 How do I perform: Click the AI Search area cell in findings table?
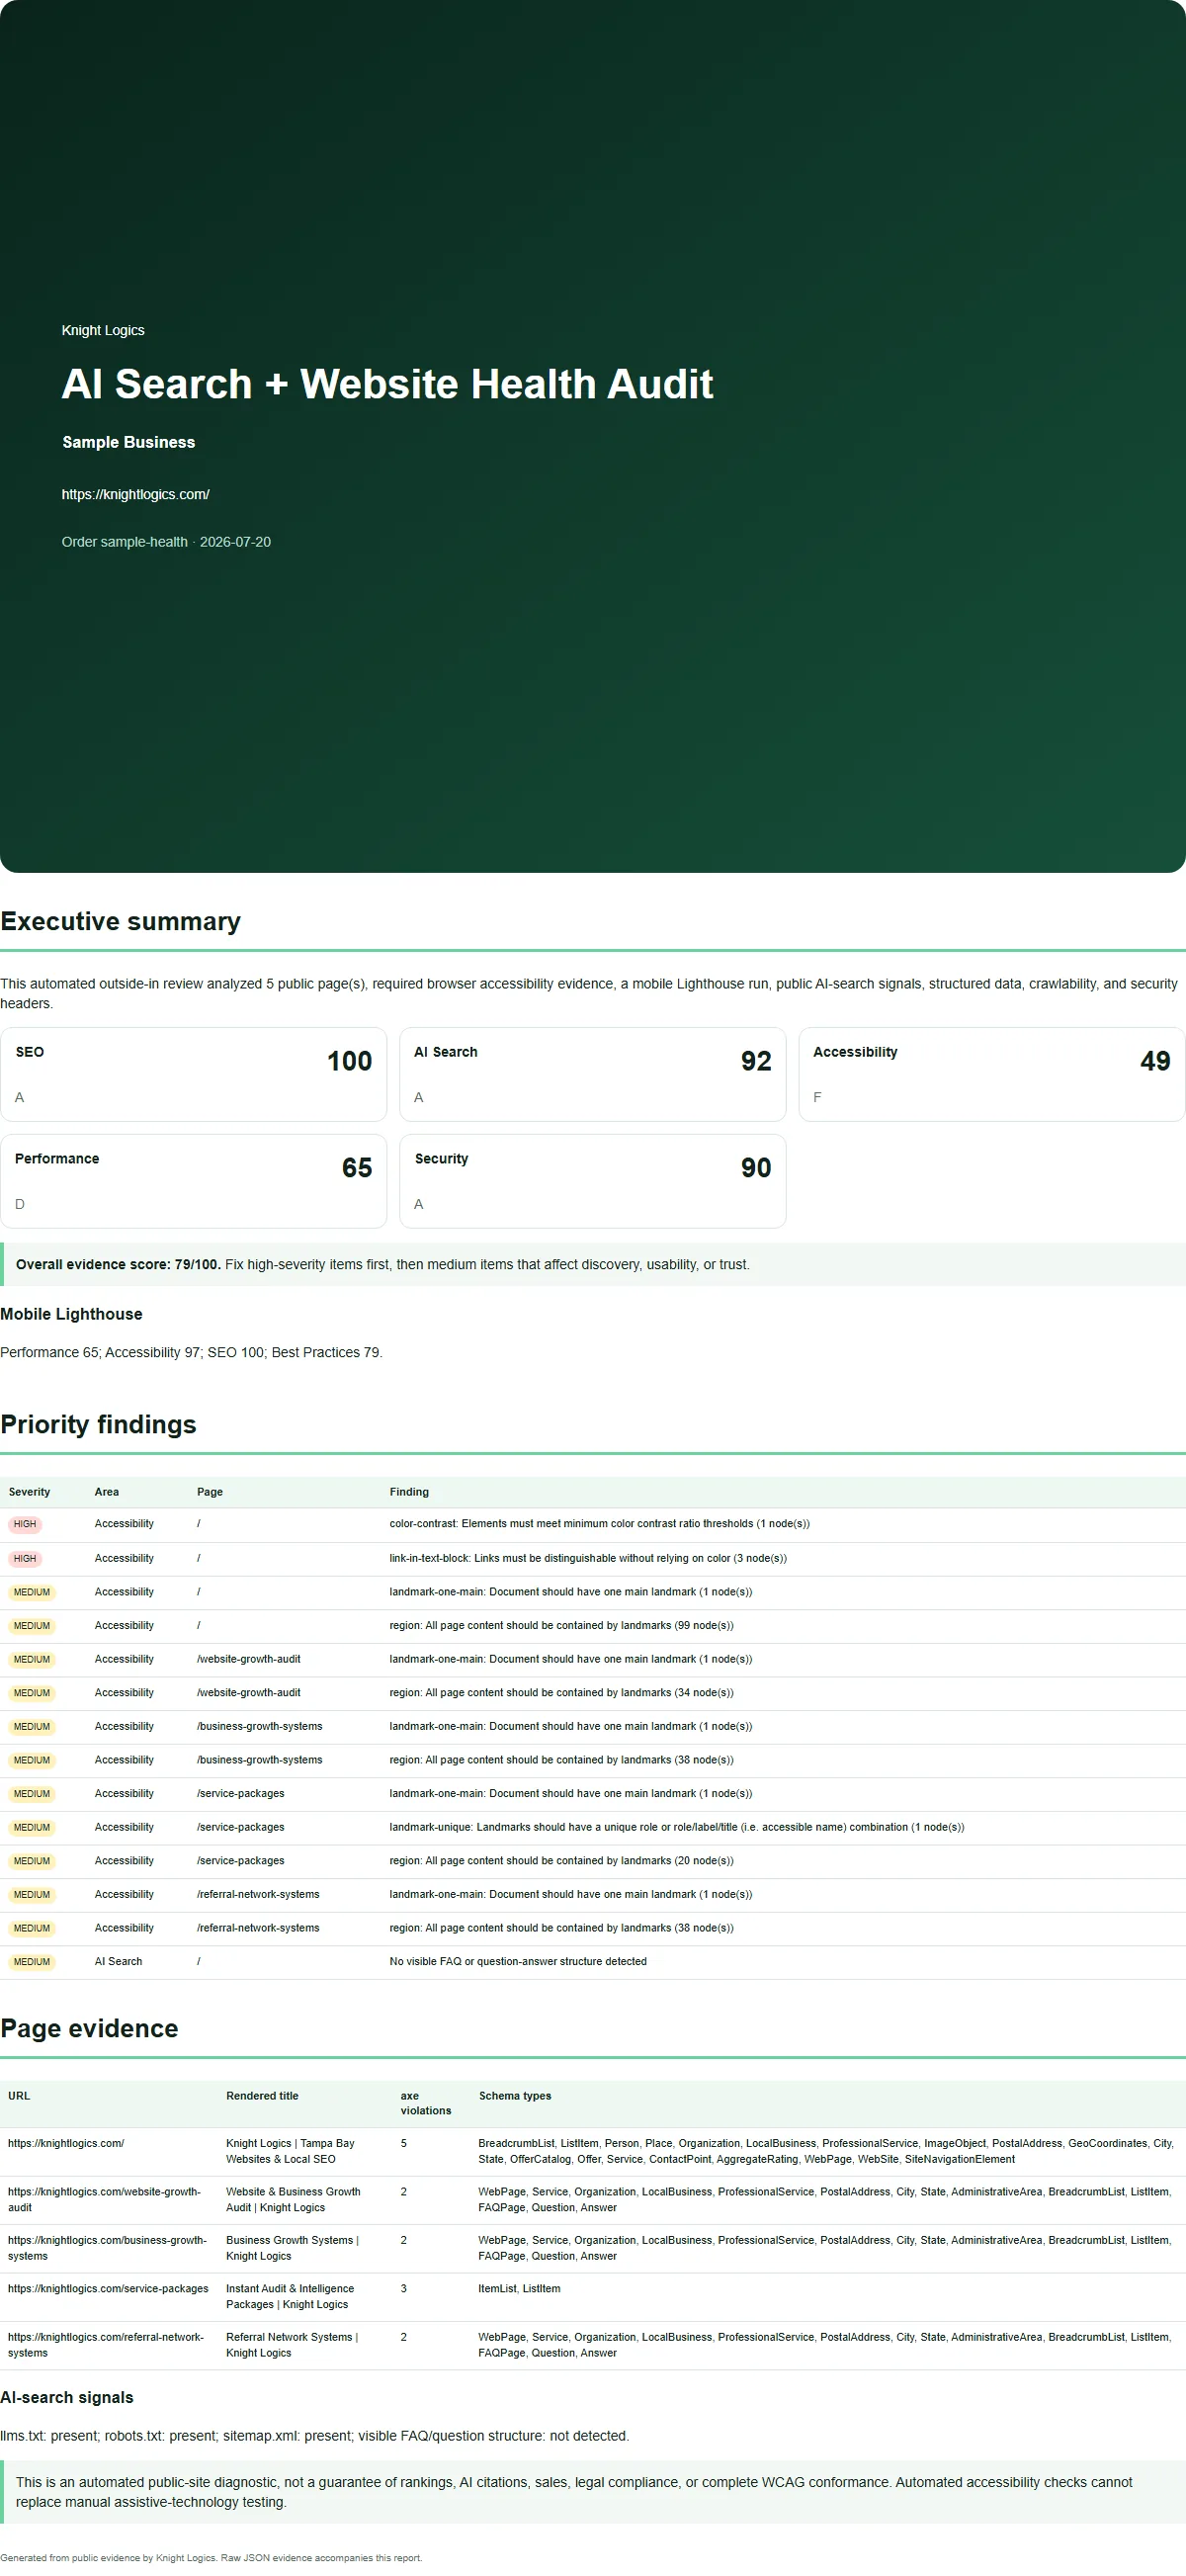click(x=118, y=1962)
